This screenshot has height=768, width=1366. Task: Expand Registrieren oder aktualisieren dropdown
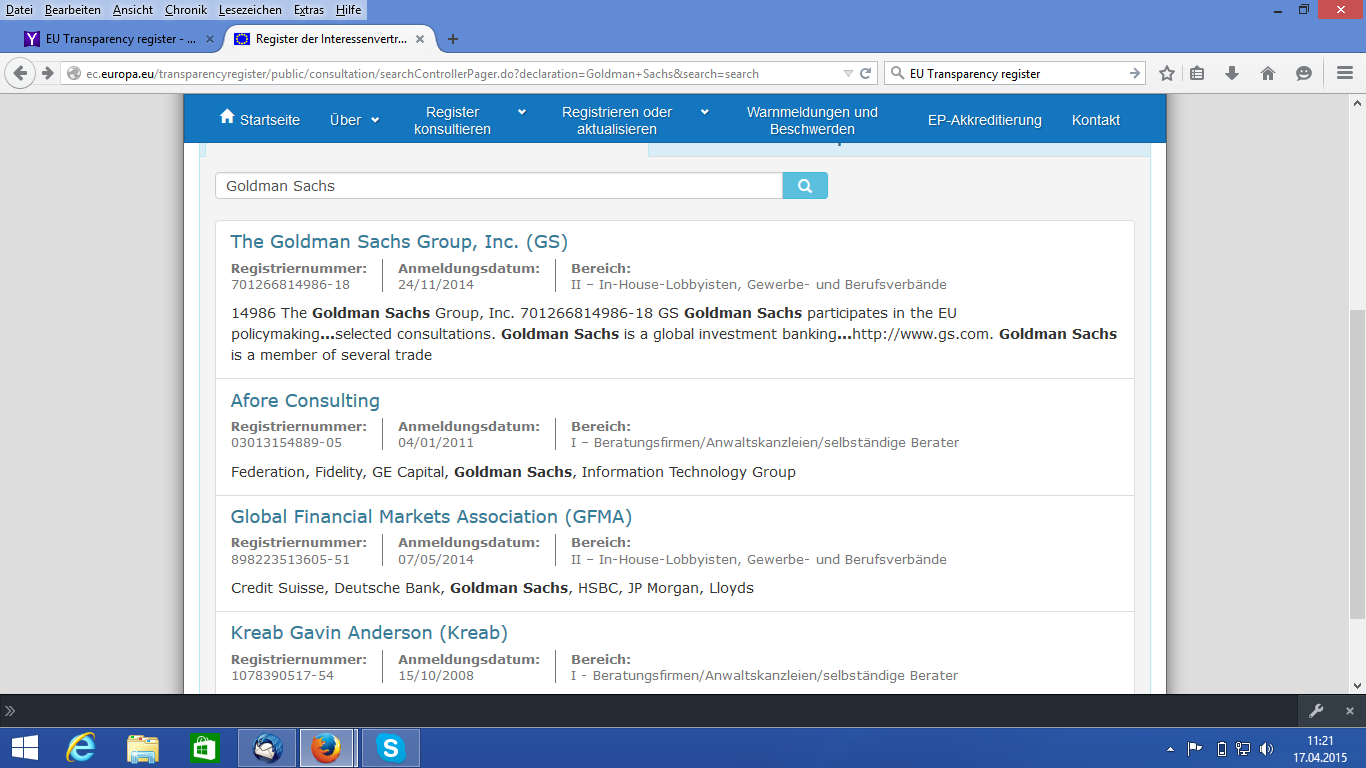click(x=635, y=120)
